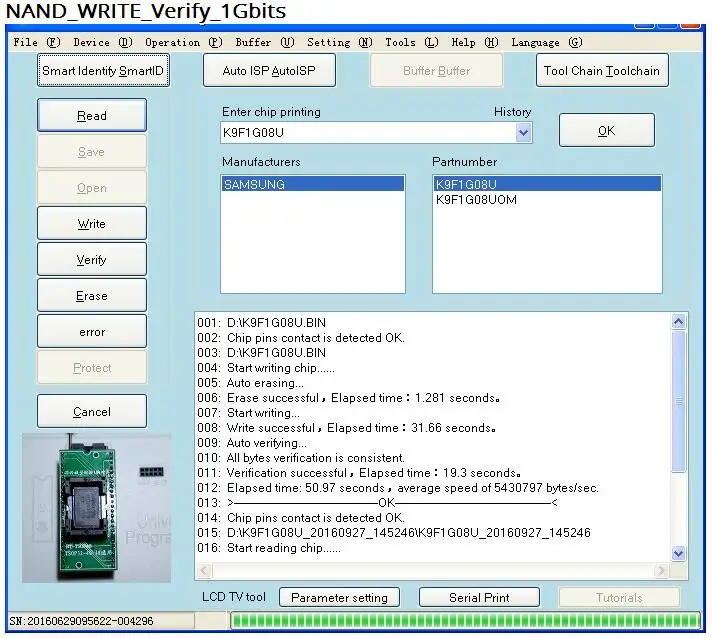Start chip programming with Write button

[x=92, y=223]
